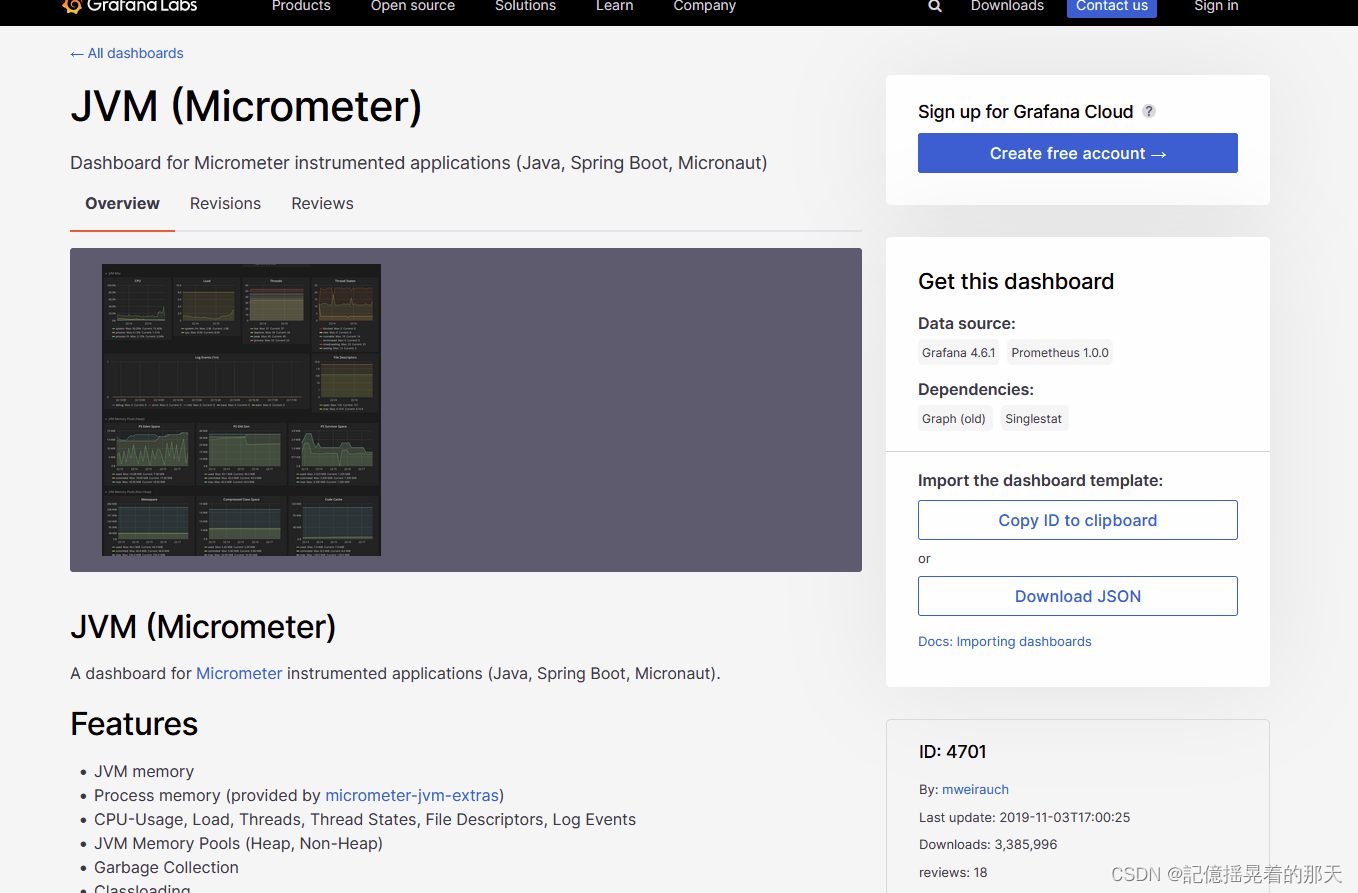This screenshot has width=1358, height=893.
Task: Open the Products menu
Action: click(x=301, y=6)
